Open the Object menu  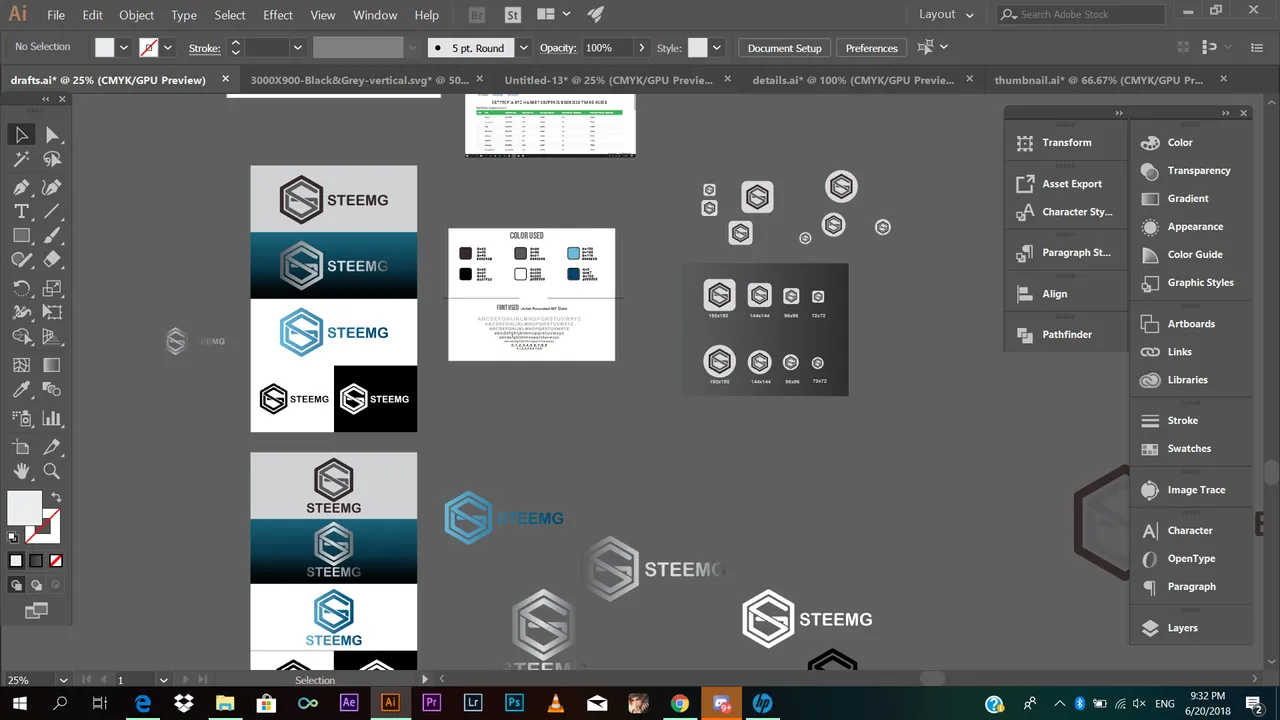(137, 15)
